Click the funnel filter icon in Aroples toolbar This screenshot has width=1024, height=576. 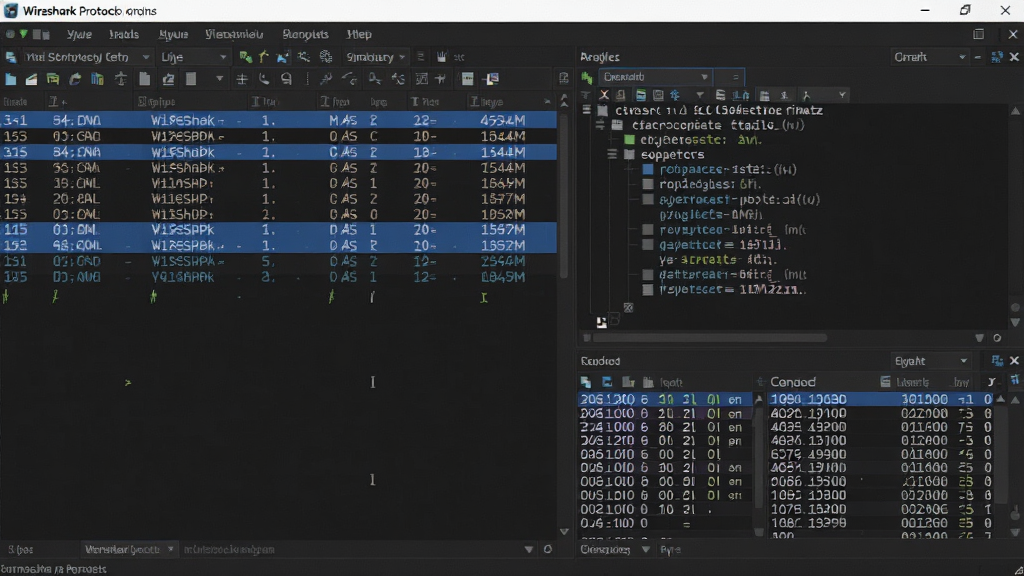tap(699, 95)
